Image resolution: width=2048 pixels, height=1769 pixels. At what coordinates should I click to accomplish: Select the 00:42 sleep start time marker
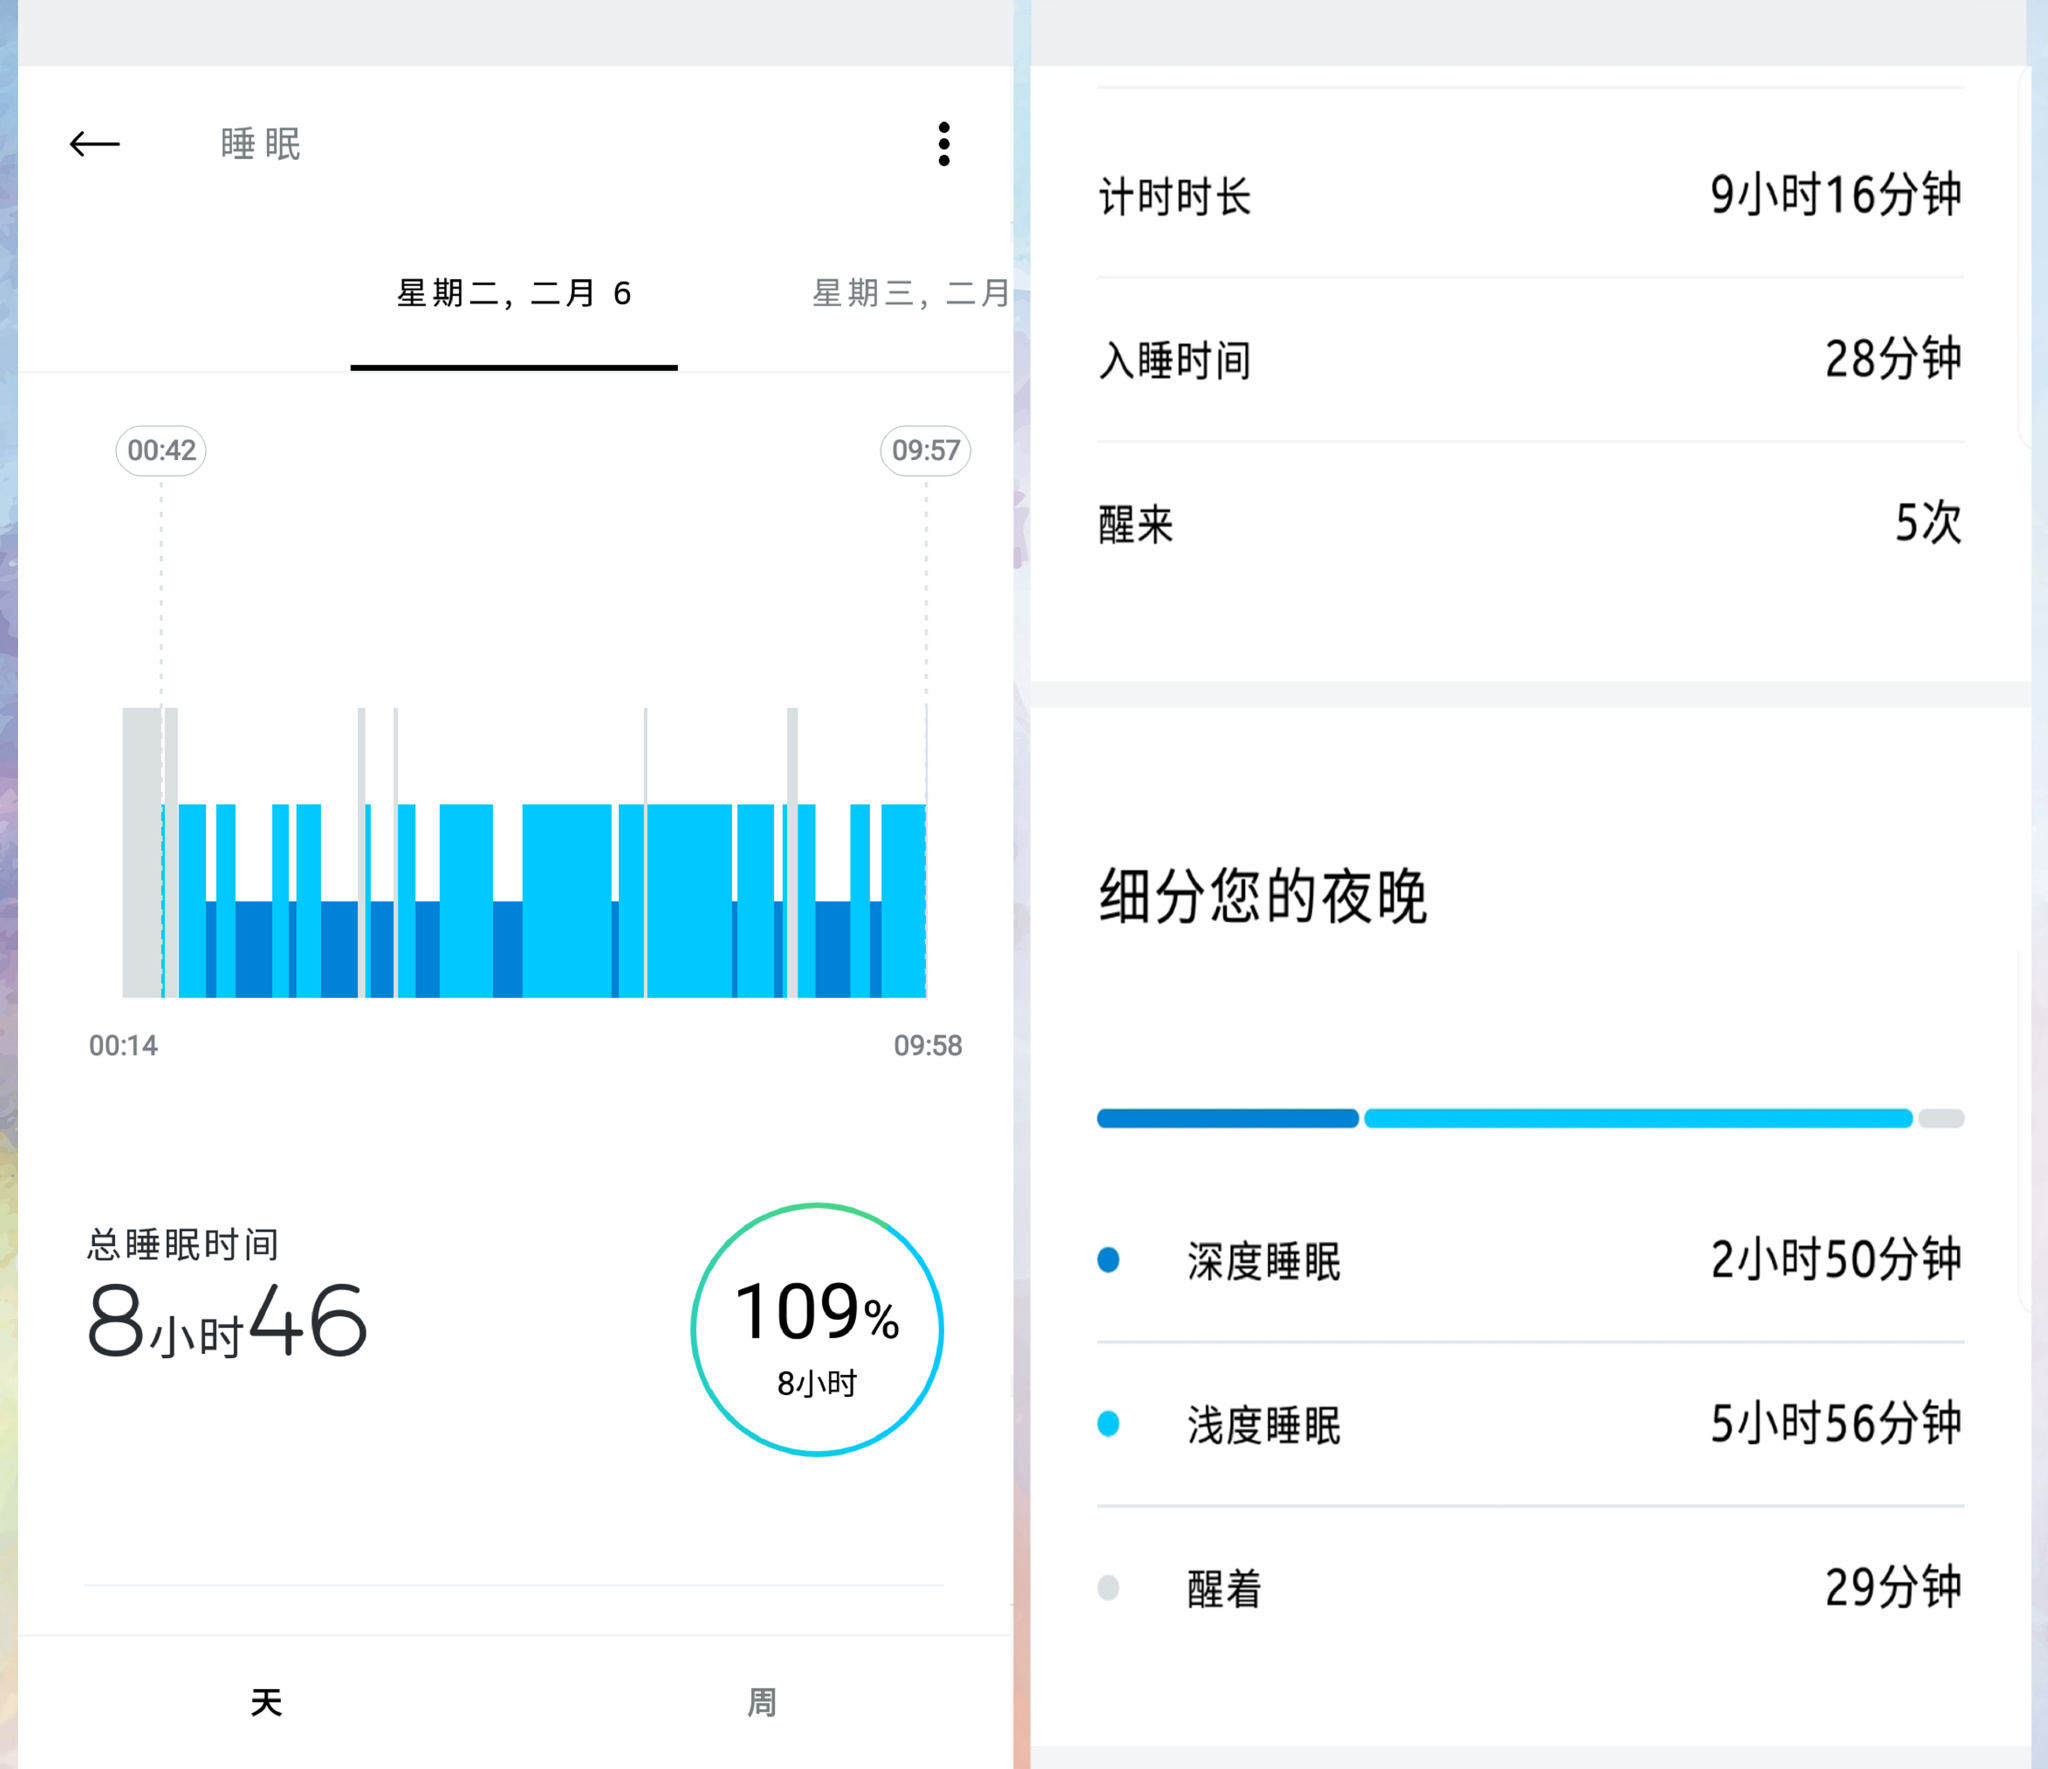click(161, 451)
